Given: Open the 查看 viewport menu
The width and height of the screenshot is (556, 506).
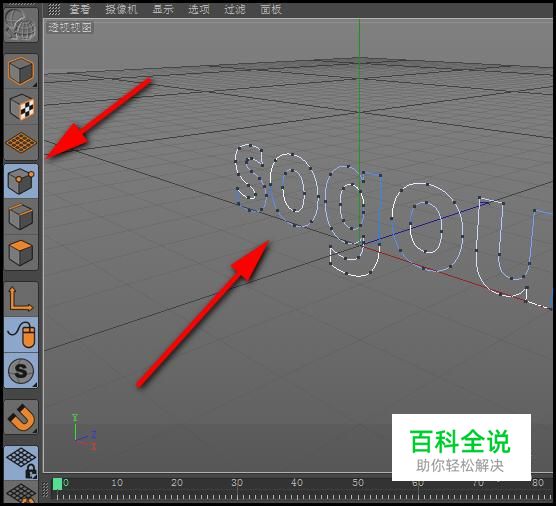Looking at the screenshot, I should coord(80,10).
